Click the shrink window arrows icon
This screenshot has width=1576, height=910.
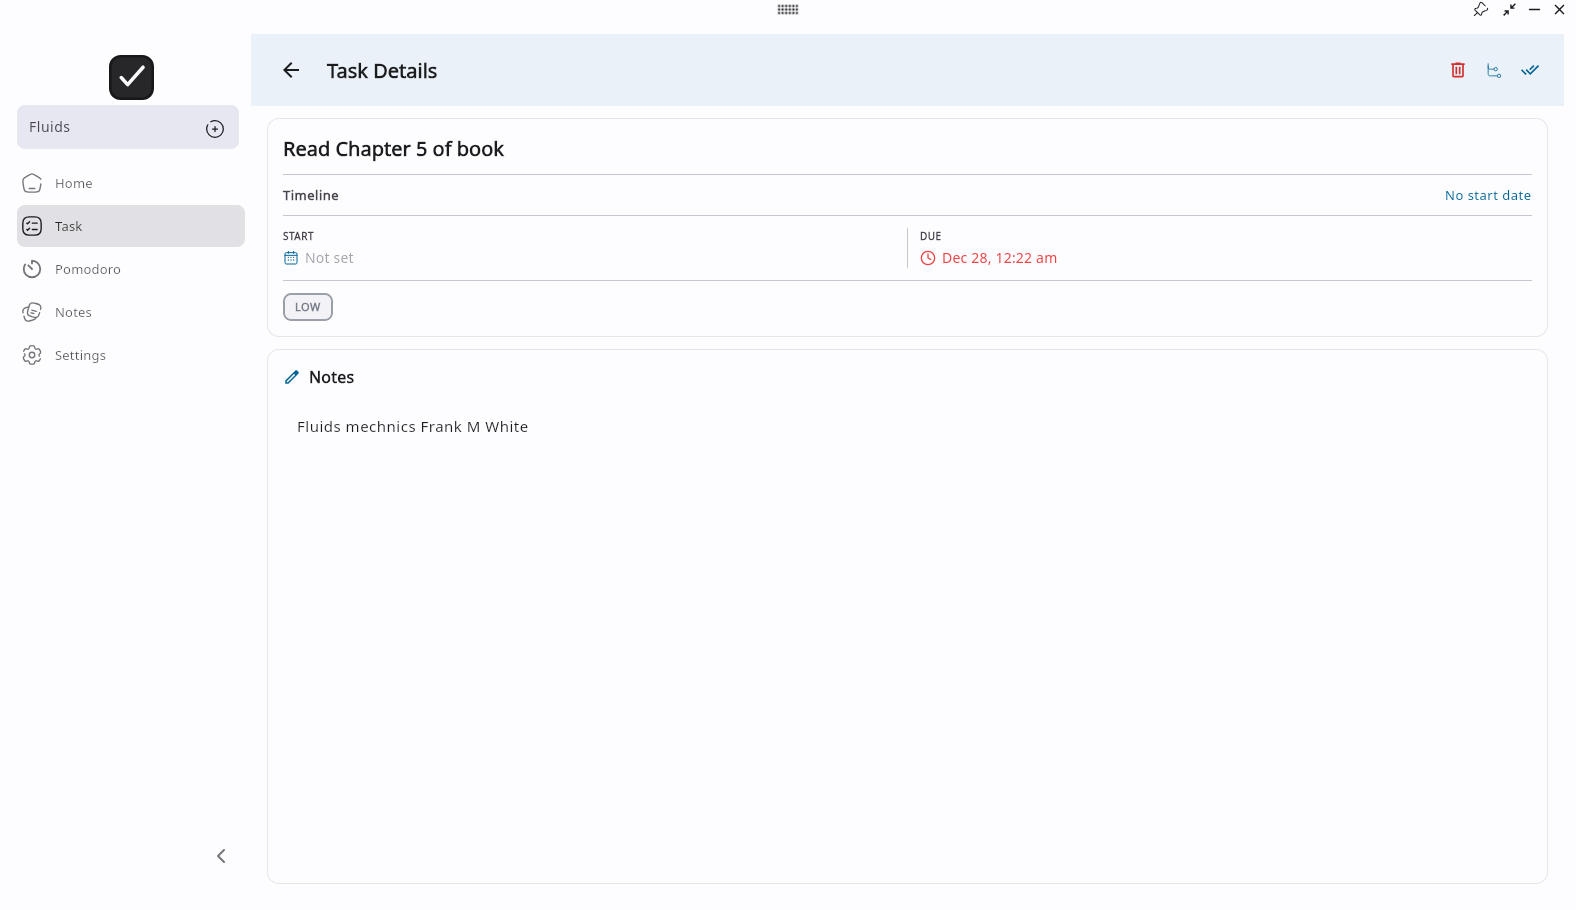(1509, 9)
